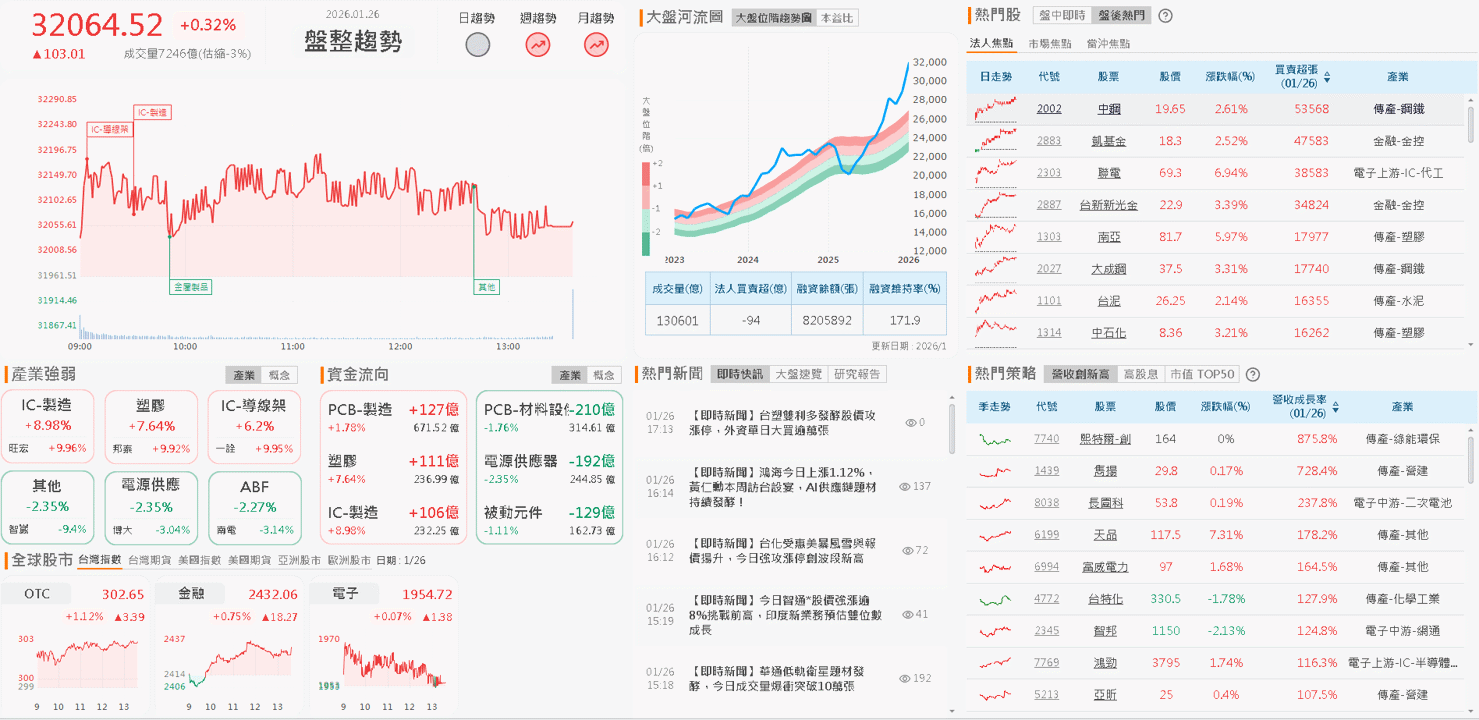1479x720 pixels.
Task: Click the 月趨勢 uptrend icon
Action: [597, 44]
